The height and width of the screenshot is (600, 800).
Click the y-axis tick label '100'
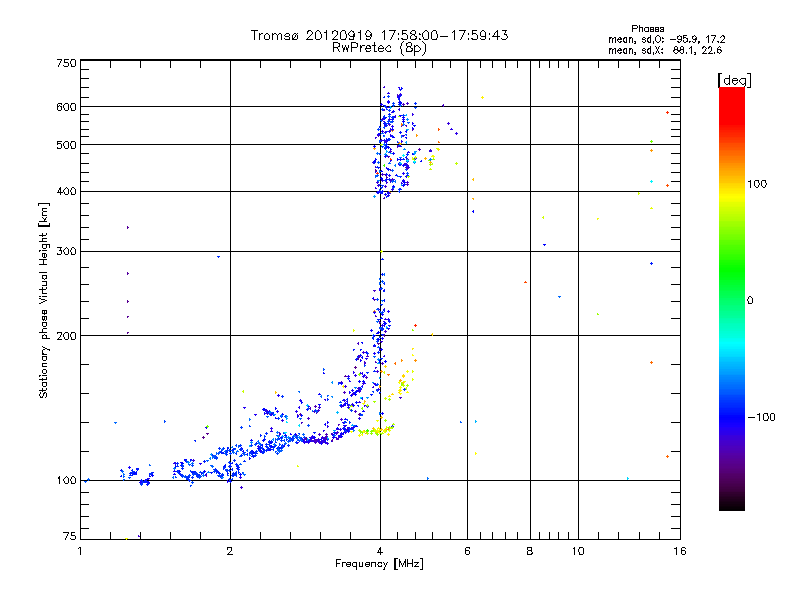(66, 480)
